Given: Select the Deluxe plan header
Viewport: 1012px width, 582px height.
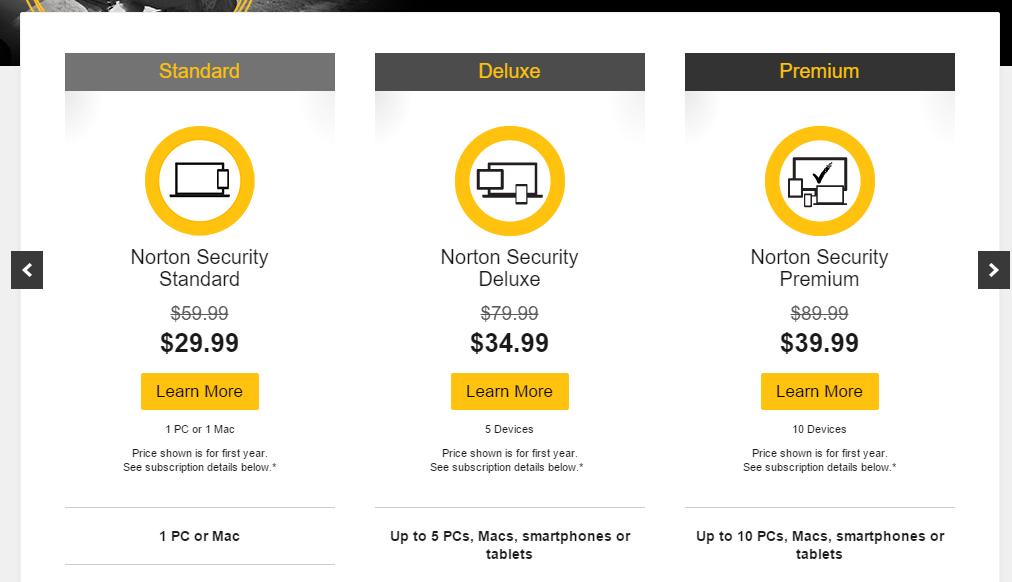Looking at the screenshot, I should (510, 72).
